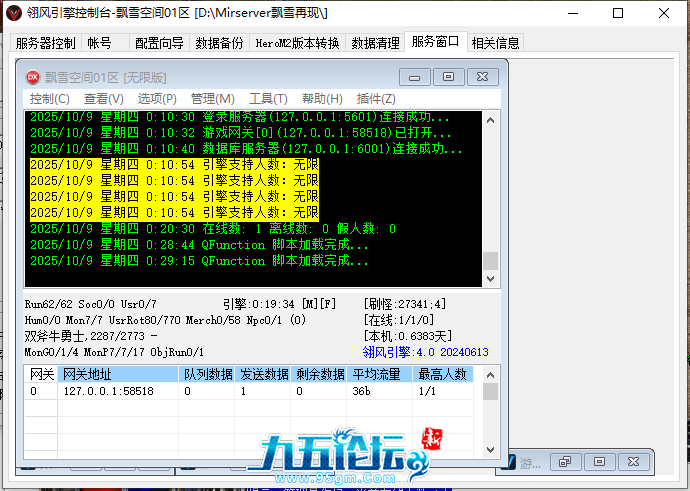690x491 pixels.
Task: Open the 控制(C) menu
Action: click(x=49, y=99)
